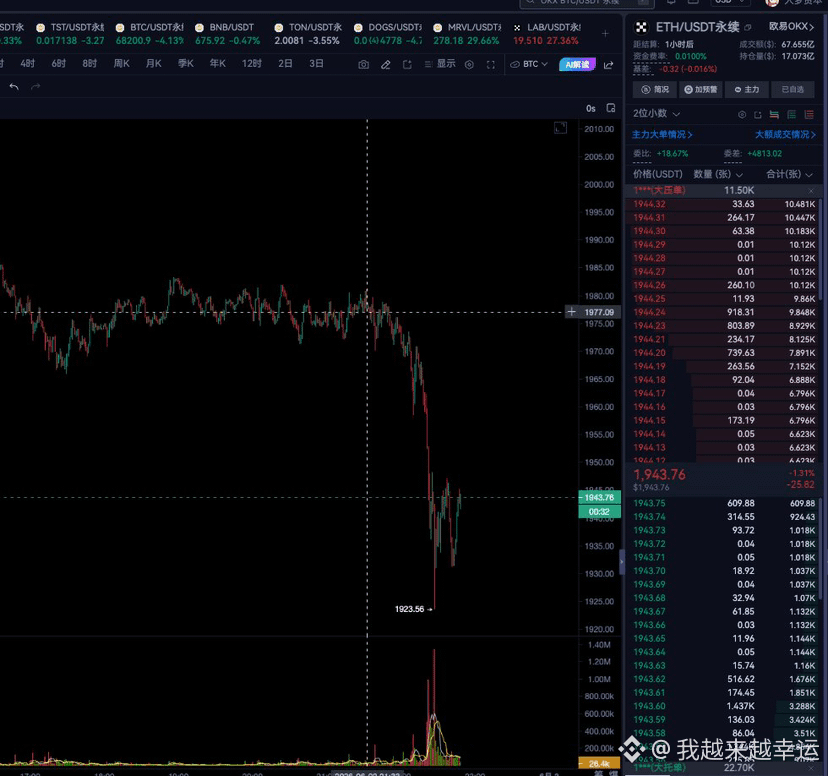The width and height of the screenshot is (828, 776).
Task: Dismiss the 大压单 row with its close icon
Action: [811, 191]
